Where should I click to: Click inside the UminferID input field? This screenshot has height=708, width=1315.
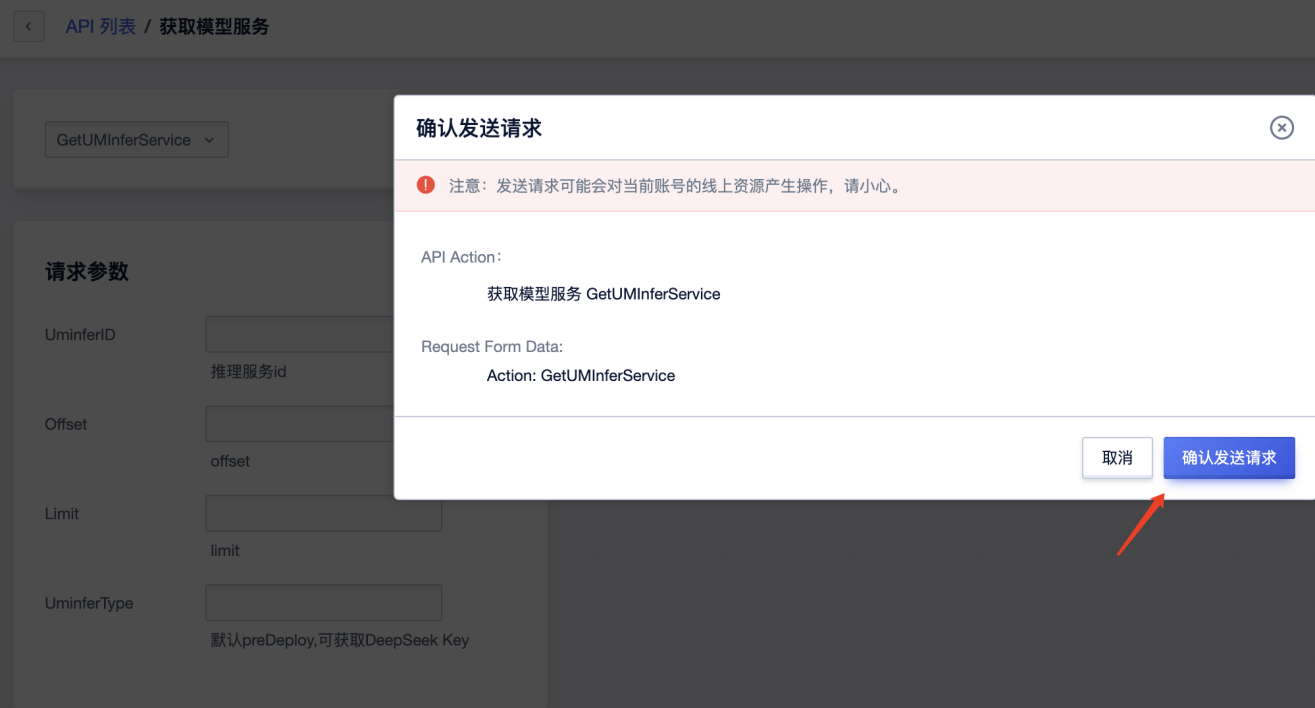tap(300, 333)
